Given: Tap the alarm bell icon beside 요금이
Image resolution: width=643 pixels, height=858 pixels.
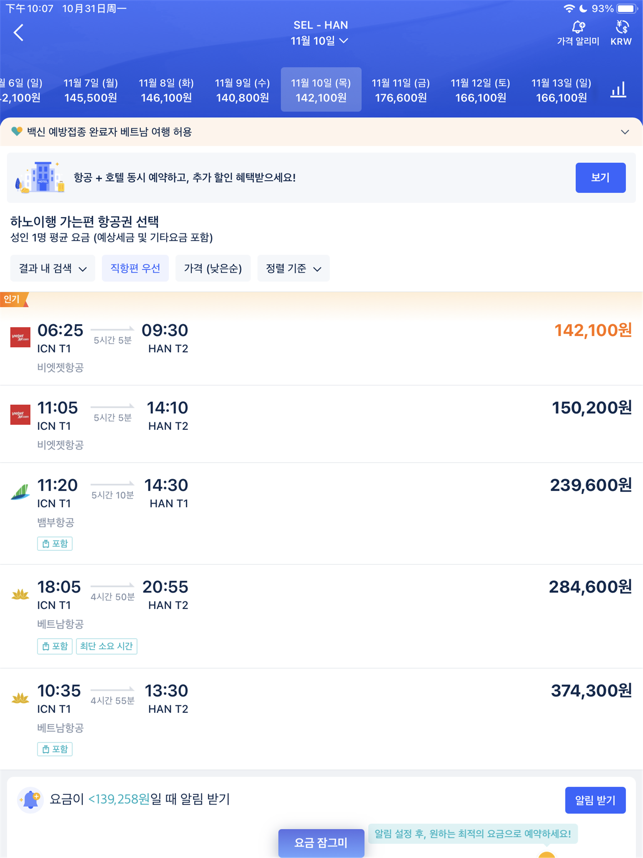Looking at the screenshot, I should 30,800.
